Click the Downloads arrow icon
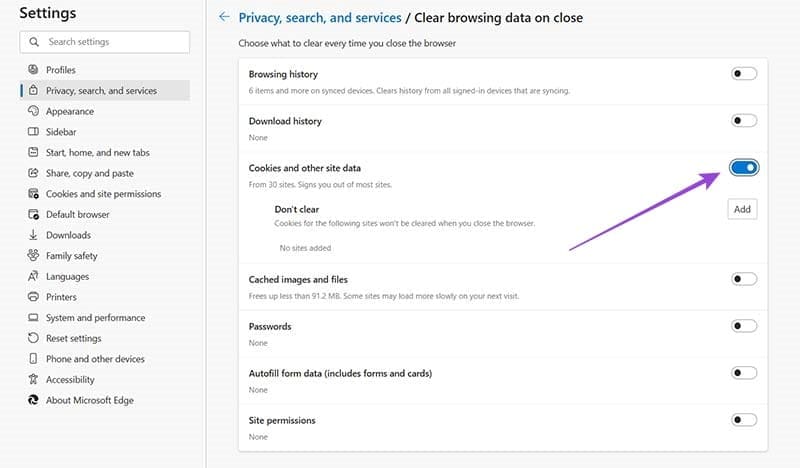The width and height of the screenshot is (800, 468). pos(33,235)
